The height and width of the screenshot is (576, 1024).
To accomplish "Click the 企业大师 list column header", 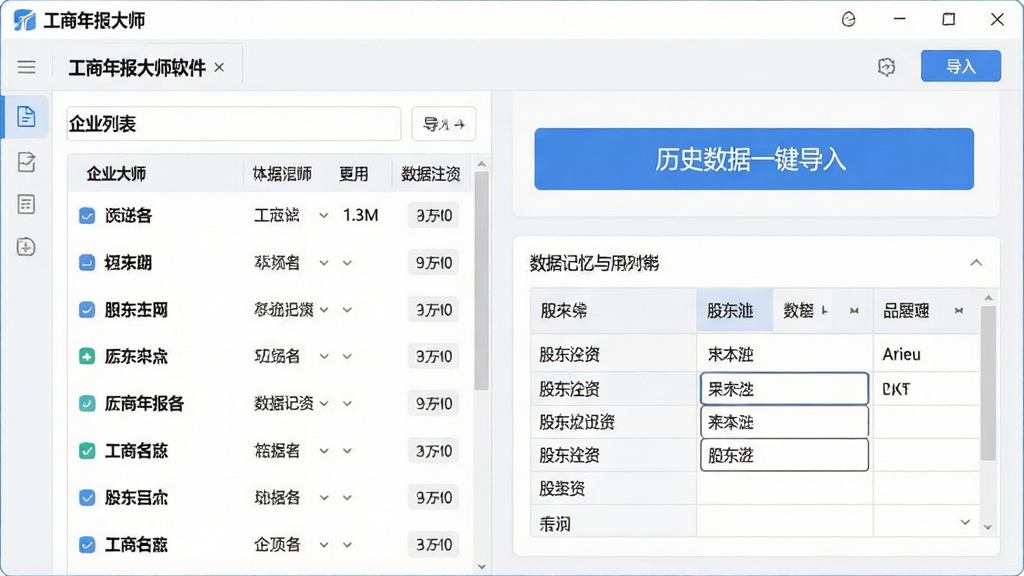I will (116, 174).
